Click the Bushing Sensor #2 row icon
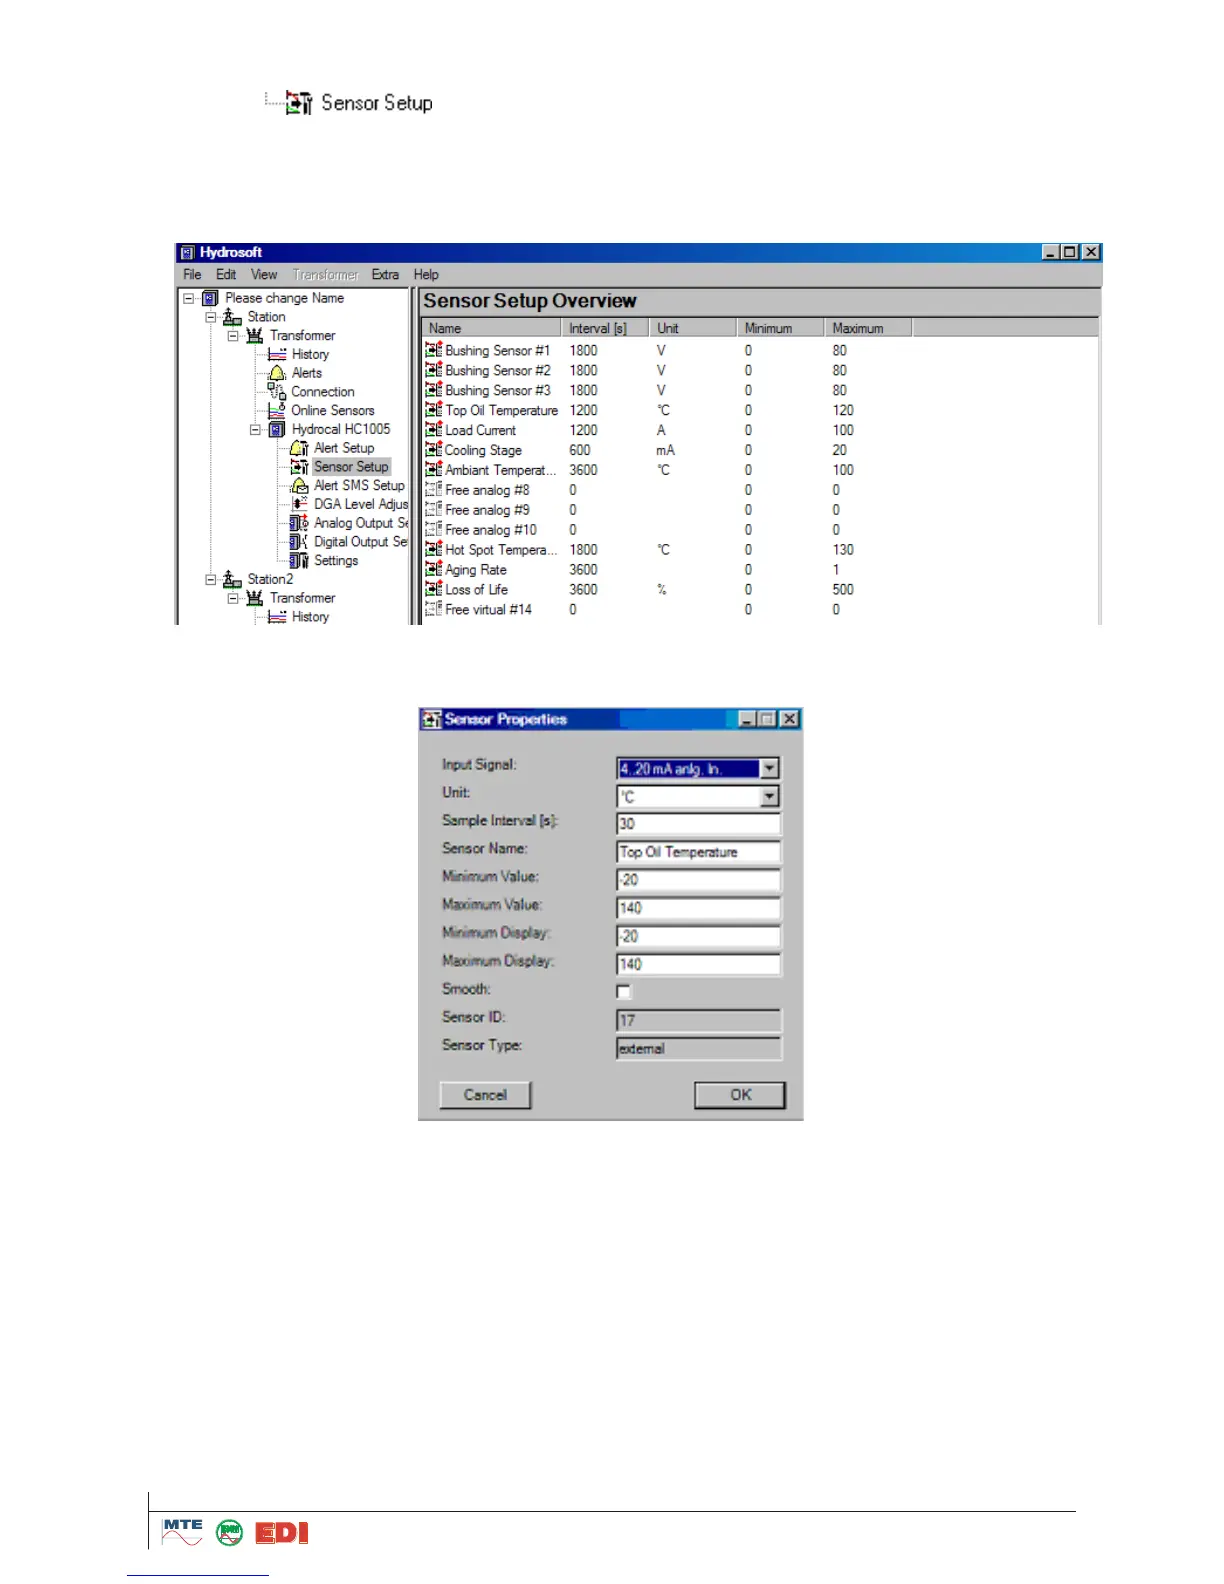1224x1584 pixels. 433,369
